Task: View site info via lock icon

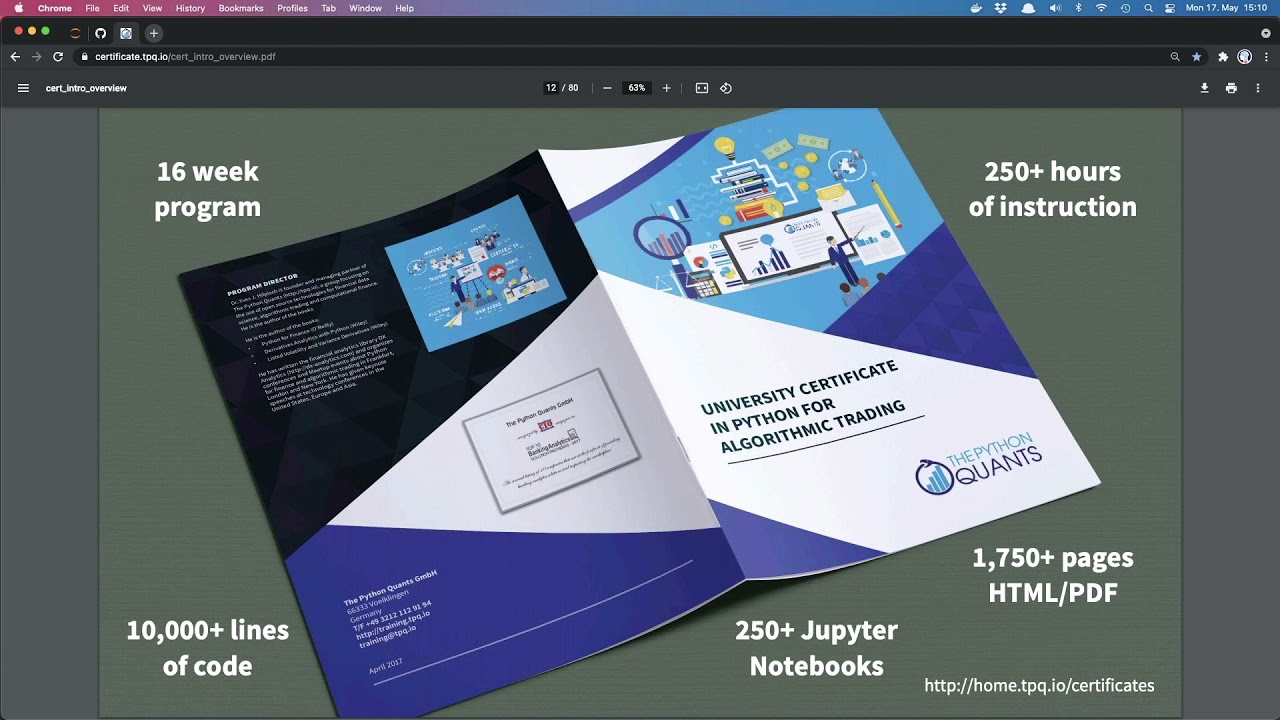Action: pos(85,57)
